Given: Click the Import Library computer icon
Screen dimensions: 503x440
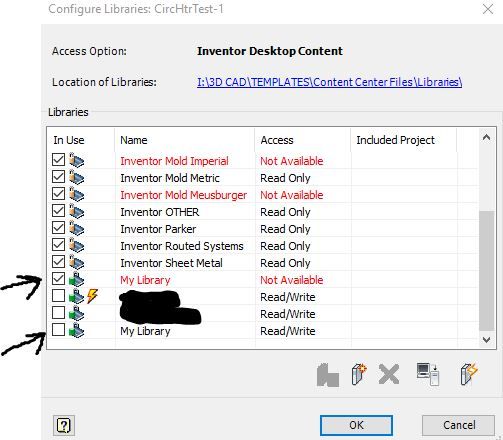Looking at the screenshot, I should pyautogui.click(x=428, y=374).
